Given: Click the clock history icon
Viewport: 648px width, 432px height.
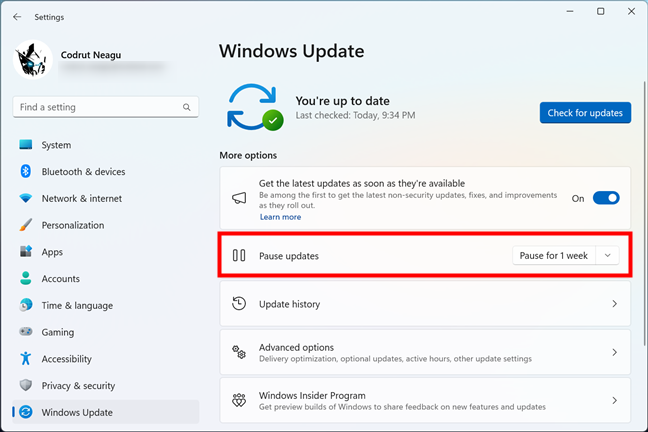Looking at the screenshot, I should (x=239, y=304).
